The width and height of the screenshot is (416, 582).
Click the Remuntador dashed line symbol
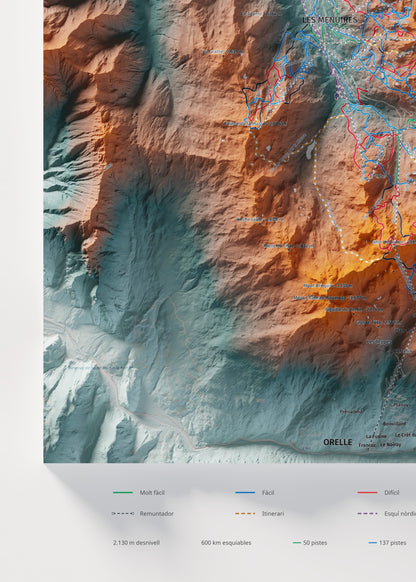tap(123, 514)
